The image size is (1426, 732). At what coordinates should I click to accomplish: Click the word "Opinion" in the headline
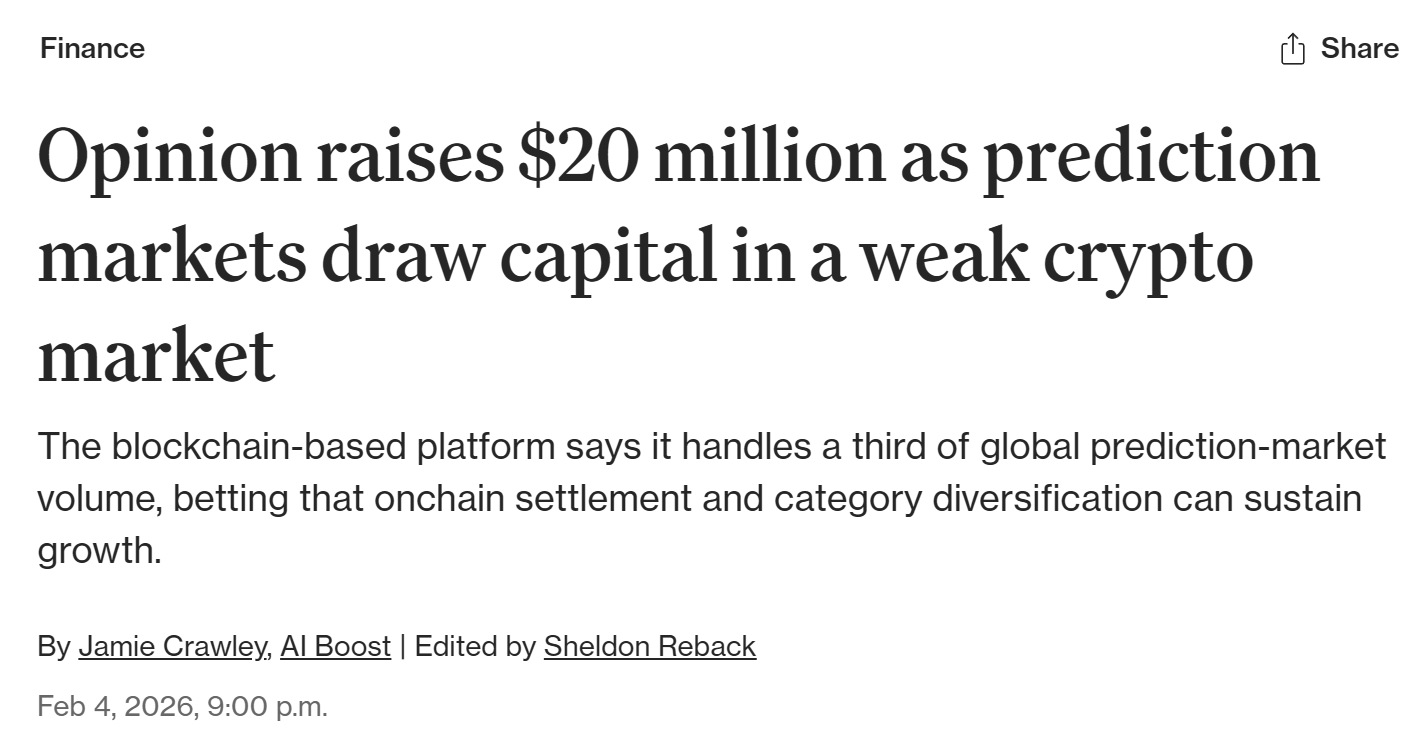pyautogui.click(x=168, y=158)
